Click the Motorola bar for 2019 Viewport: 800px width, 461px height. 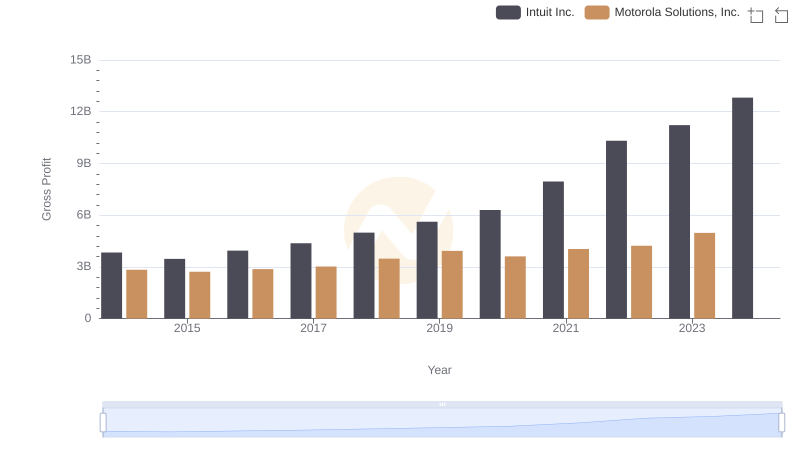click(452, 285)
